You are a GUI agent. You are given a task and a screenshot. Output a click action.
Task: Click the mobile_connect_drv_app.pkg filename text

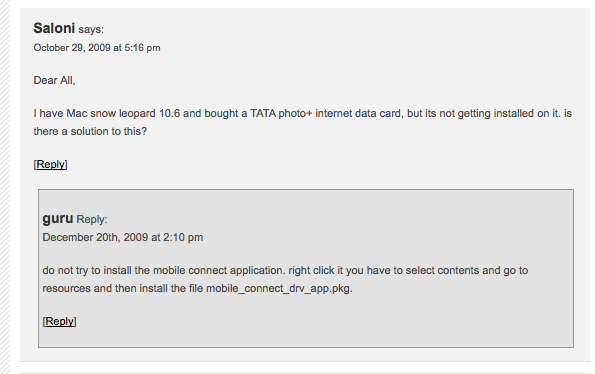[x=279, y=289]
